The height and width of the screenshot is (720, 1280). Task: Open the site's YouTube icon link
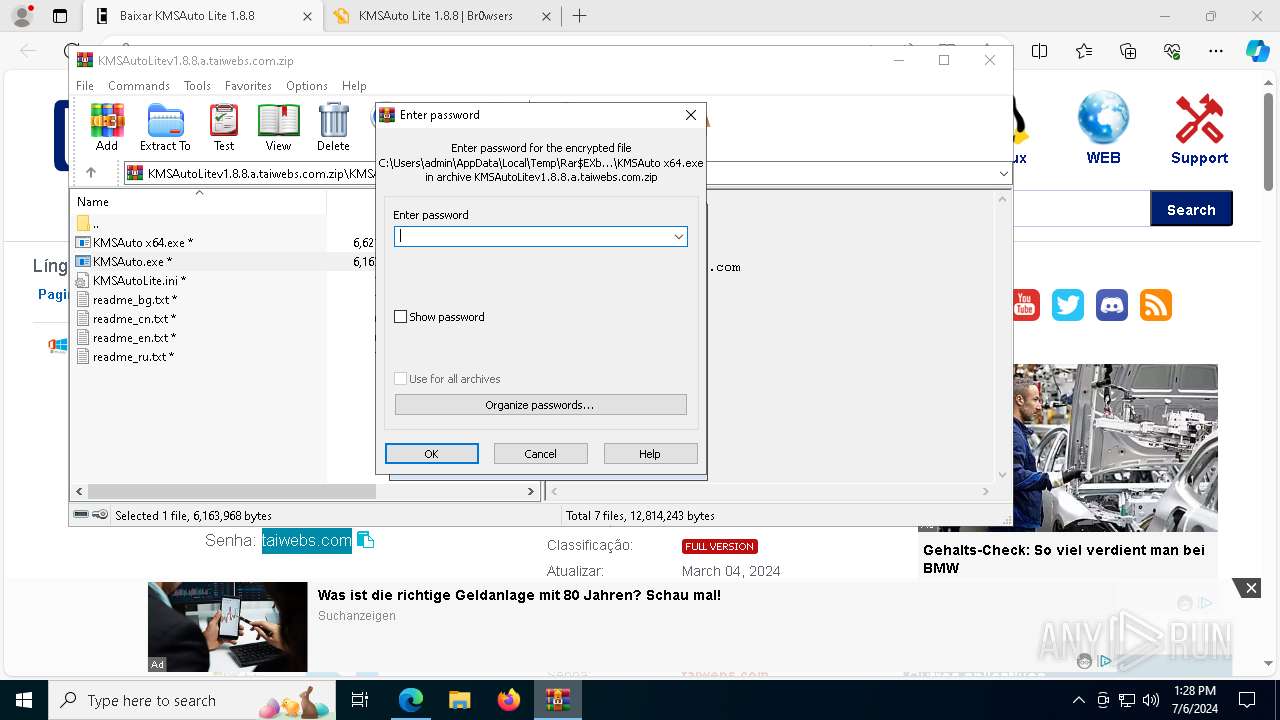[x=1024, y=305]
